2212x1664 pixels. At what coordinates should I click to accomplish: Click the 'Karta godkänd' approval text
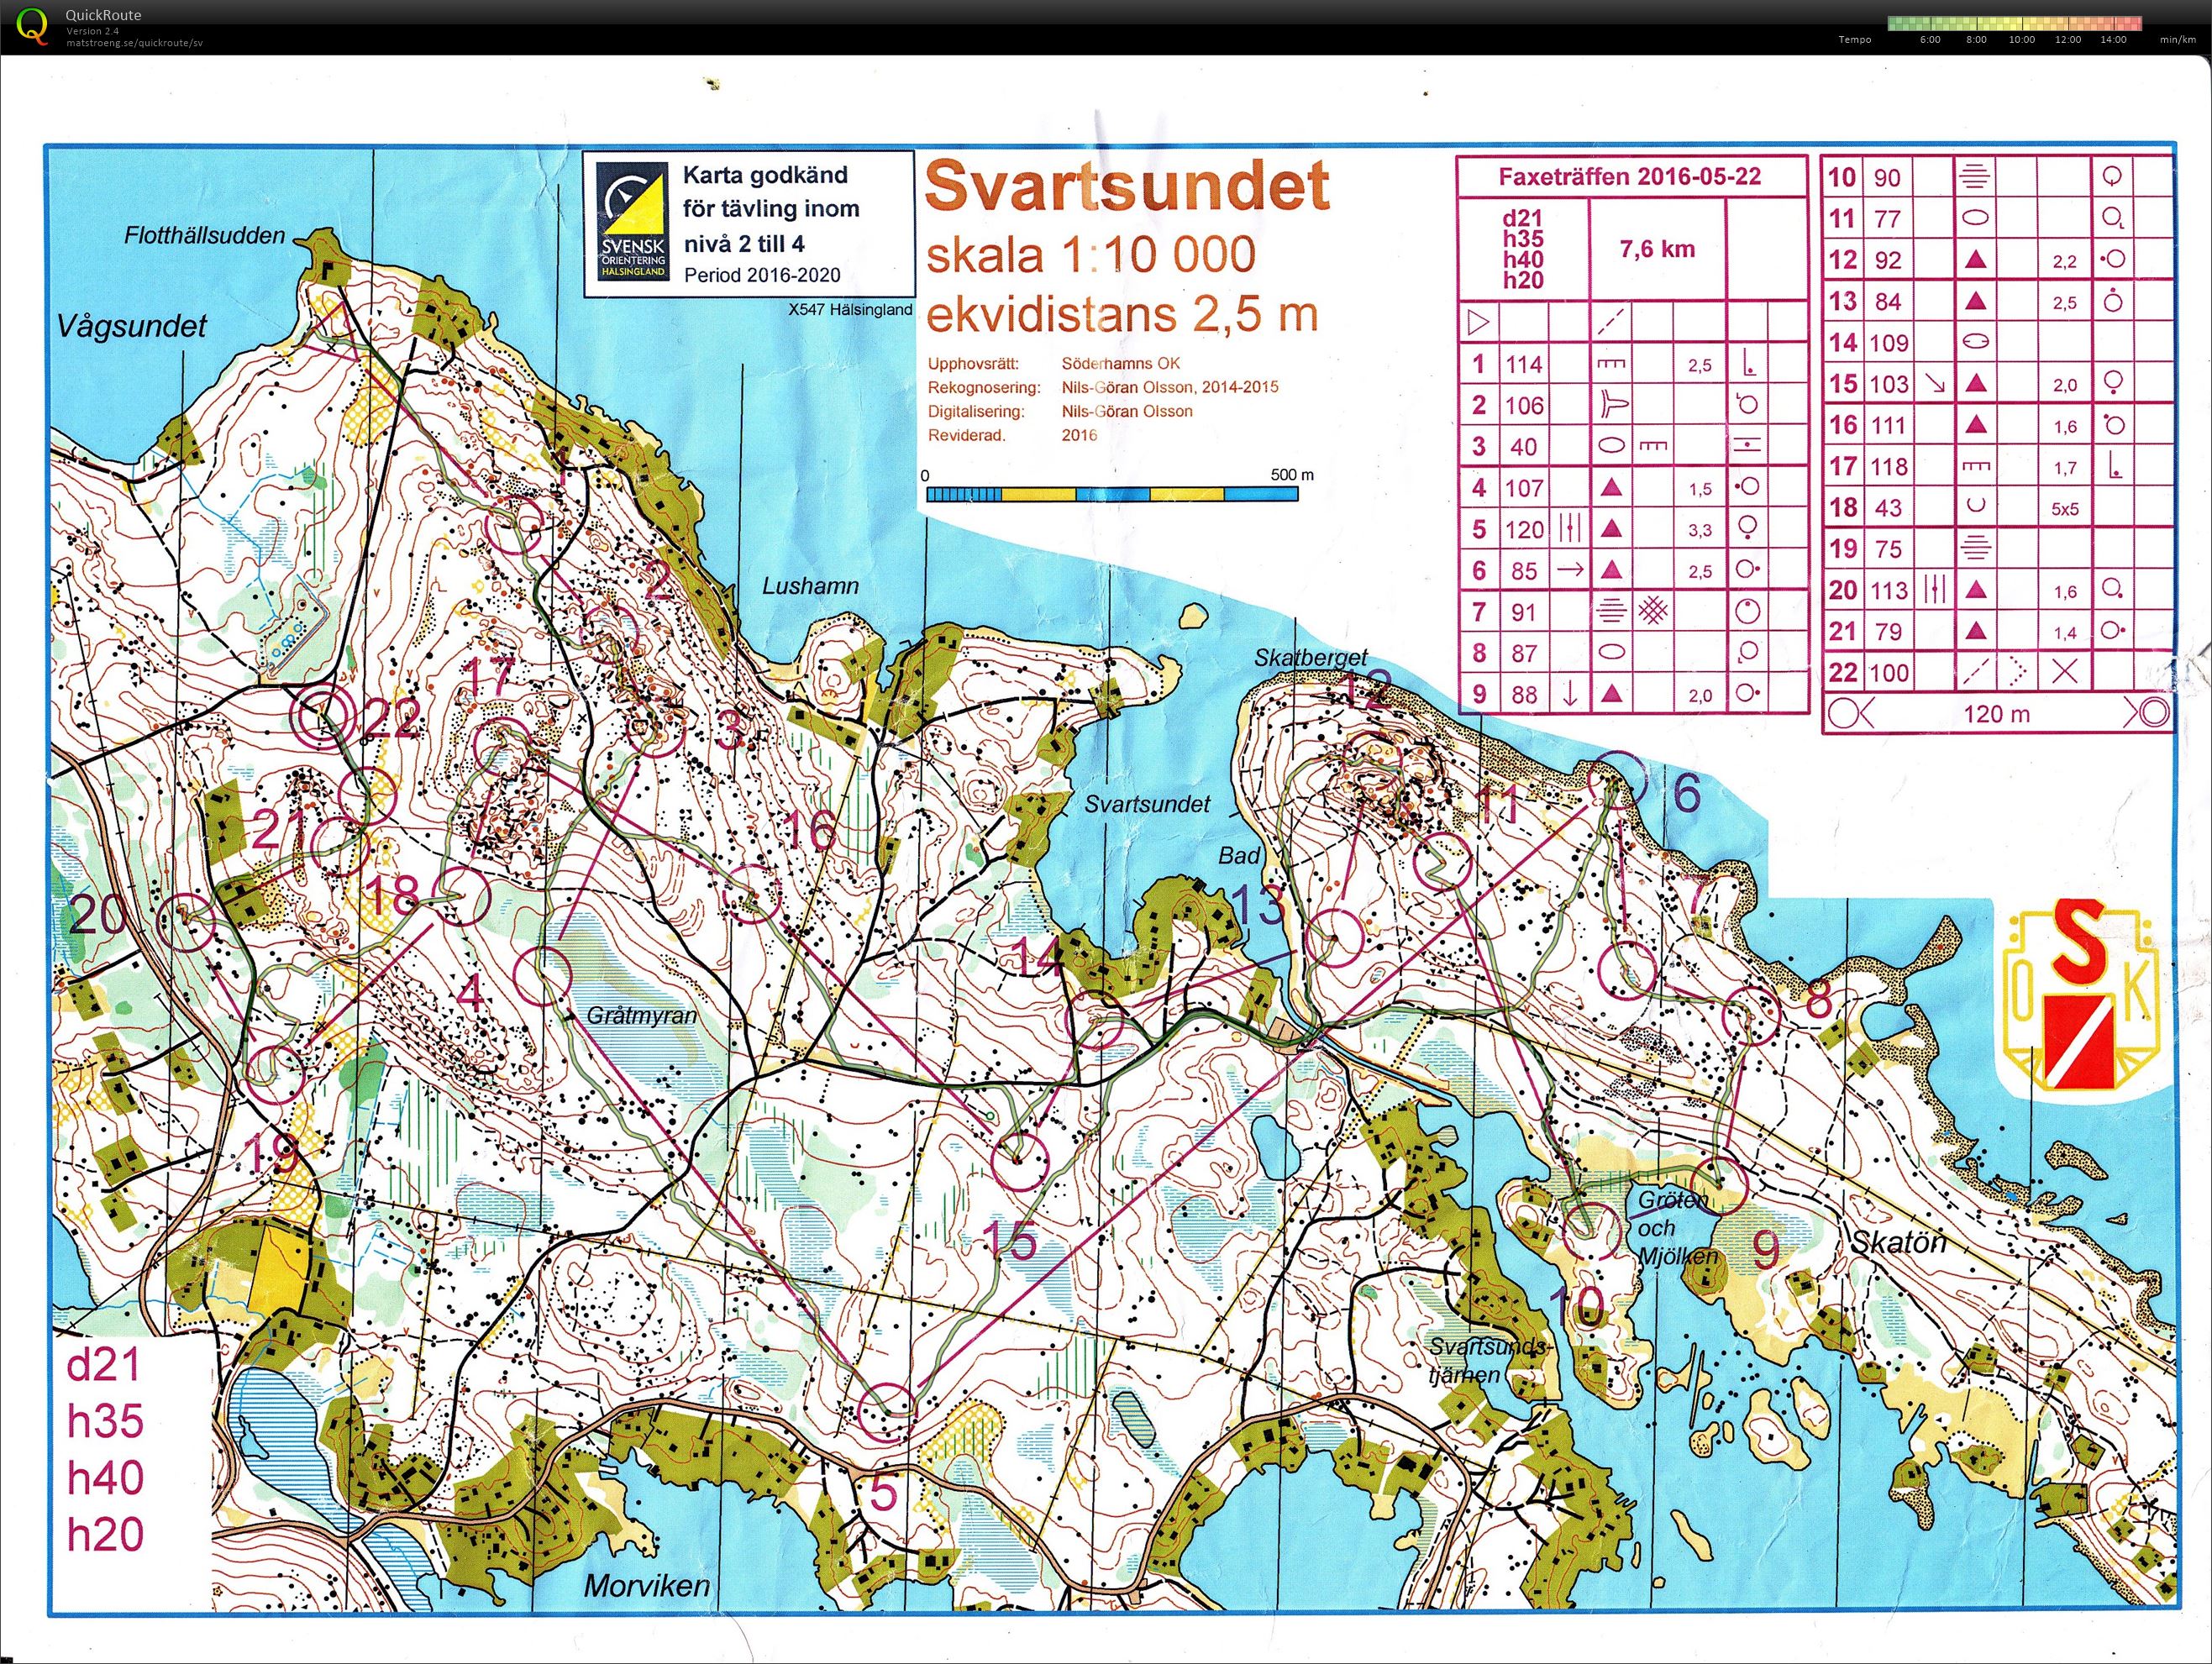coord(765,175)
